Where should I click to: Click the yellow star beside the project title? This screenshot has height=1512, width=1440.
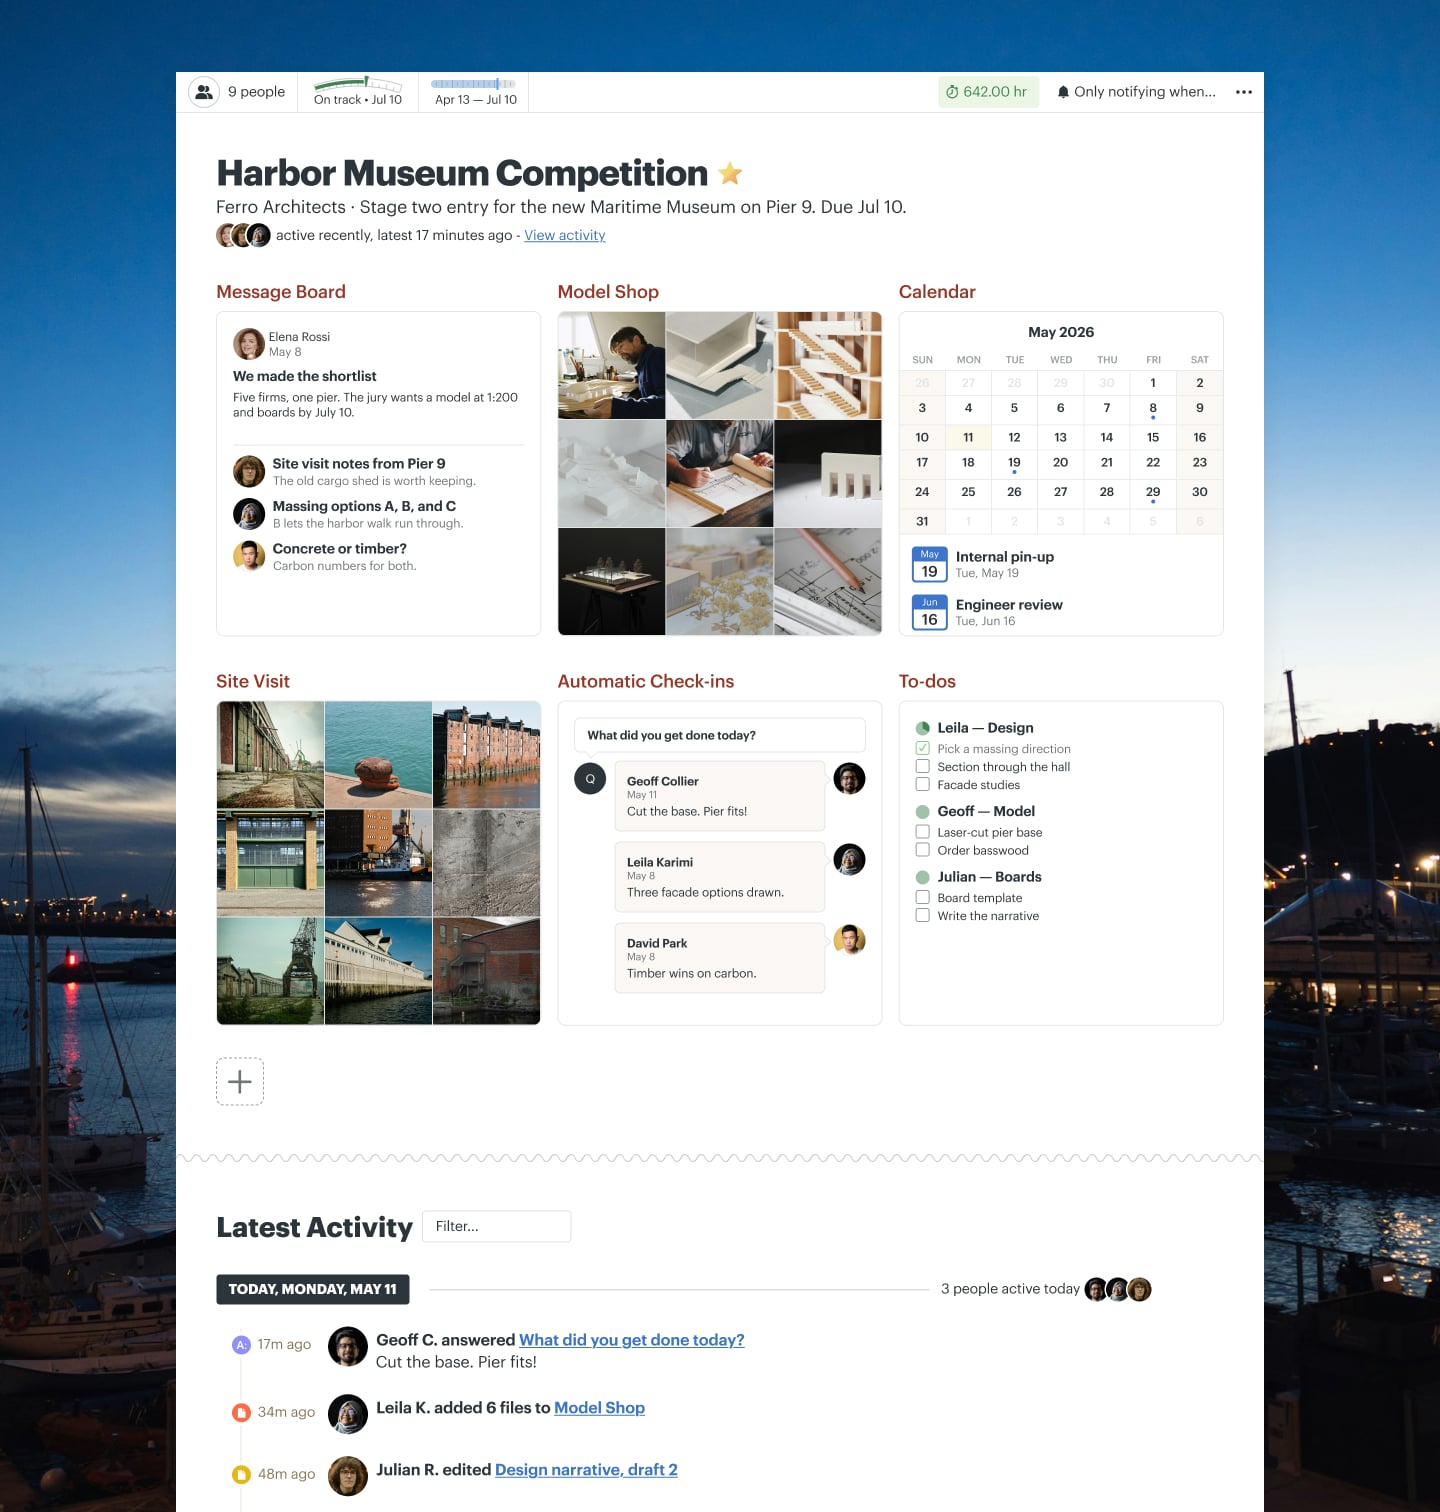[x=731, y=173]
